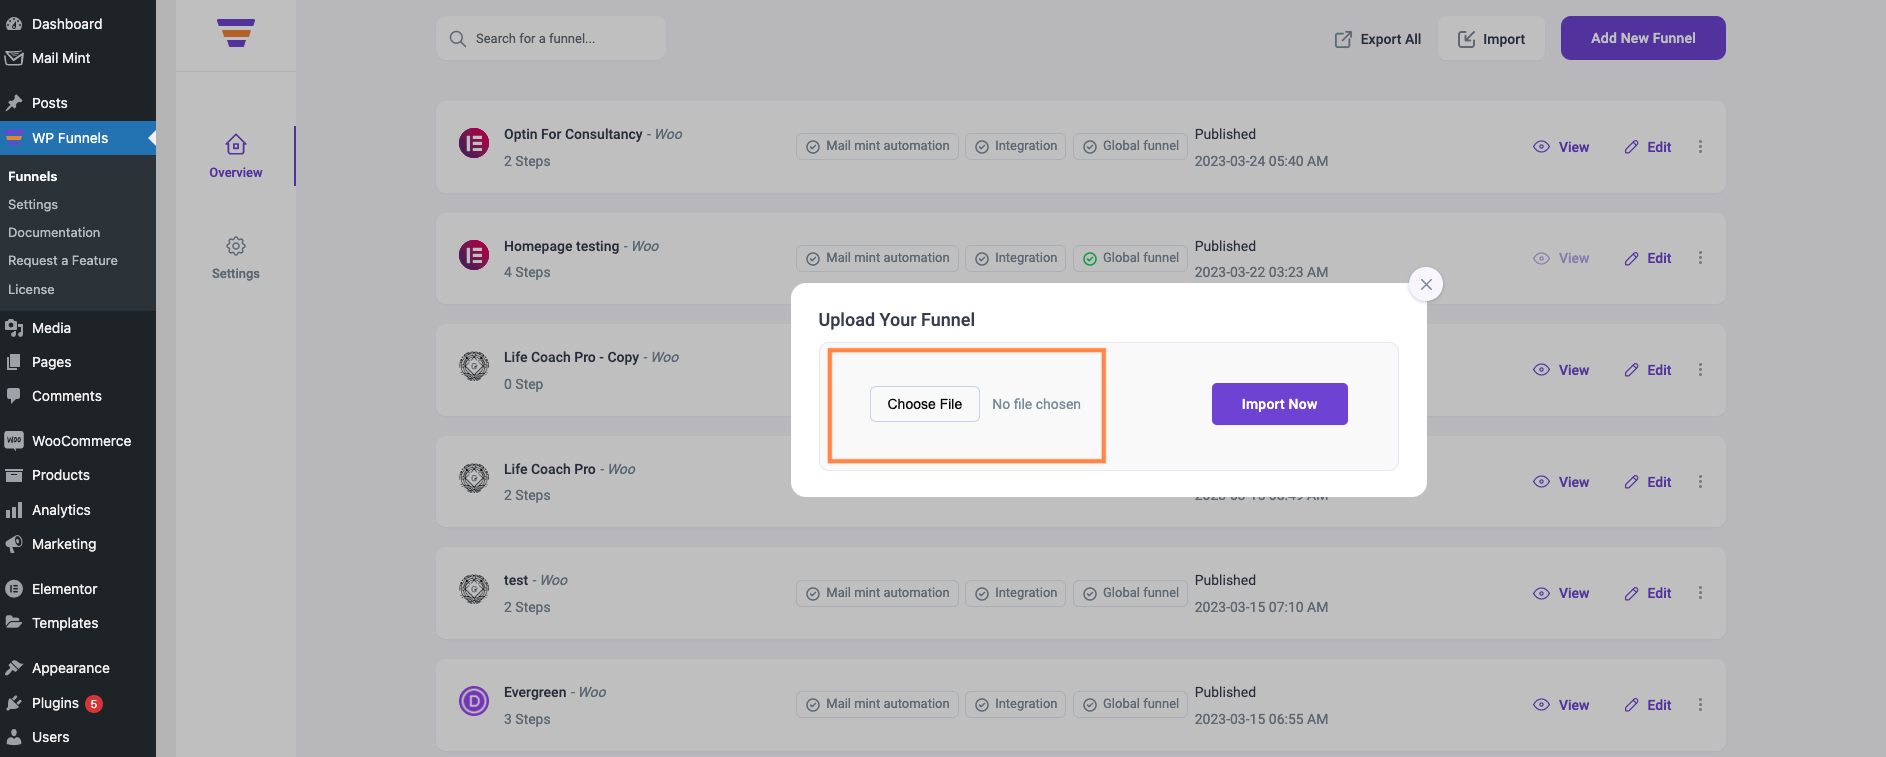Click Choose File button
This screenshot has width=1886, height=757.
tap(924, 404)
